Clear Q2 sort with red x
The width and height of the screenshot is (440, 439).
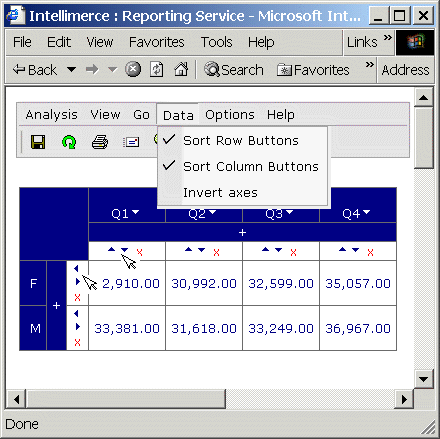click(217, 253)
